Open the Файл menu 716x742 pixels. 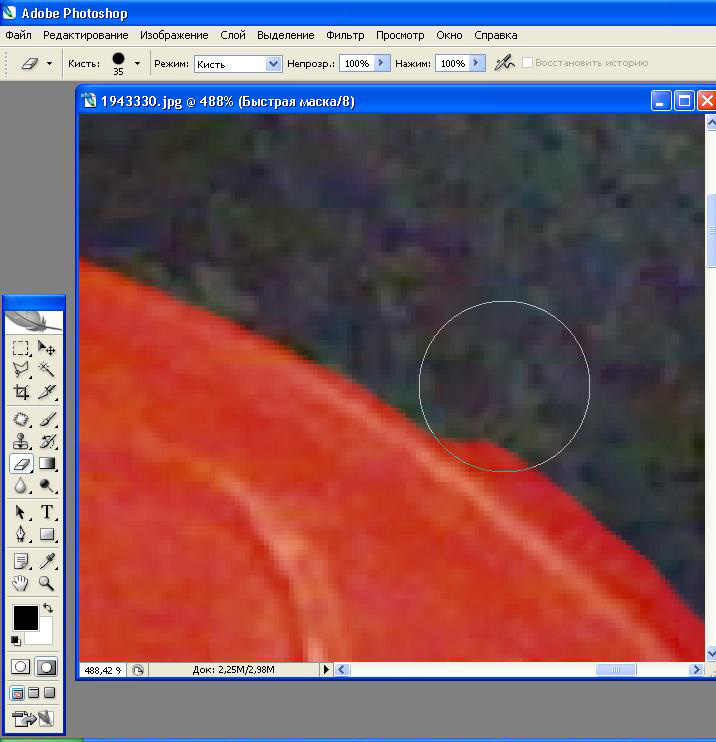click(x=18, y=35)
